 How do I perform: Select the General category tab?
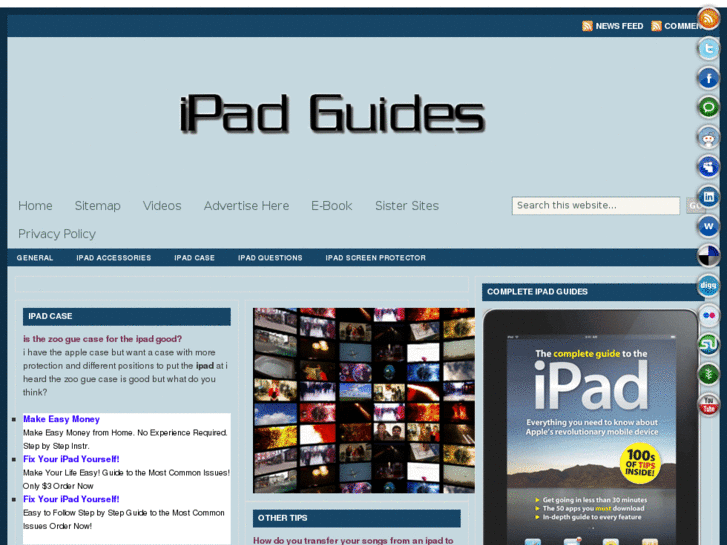pos(35,258)
